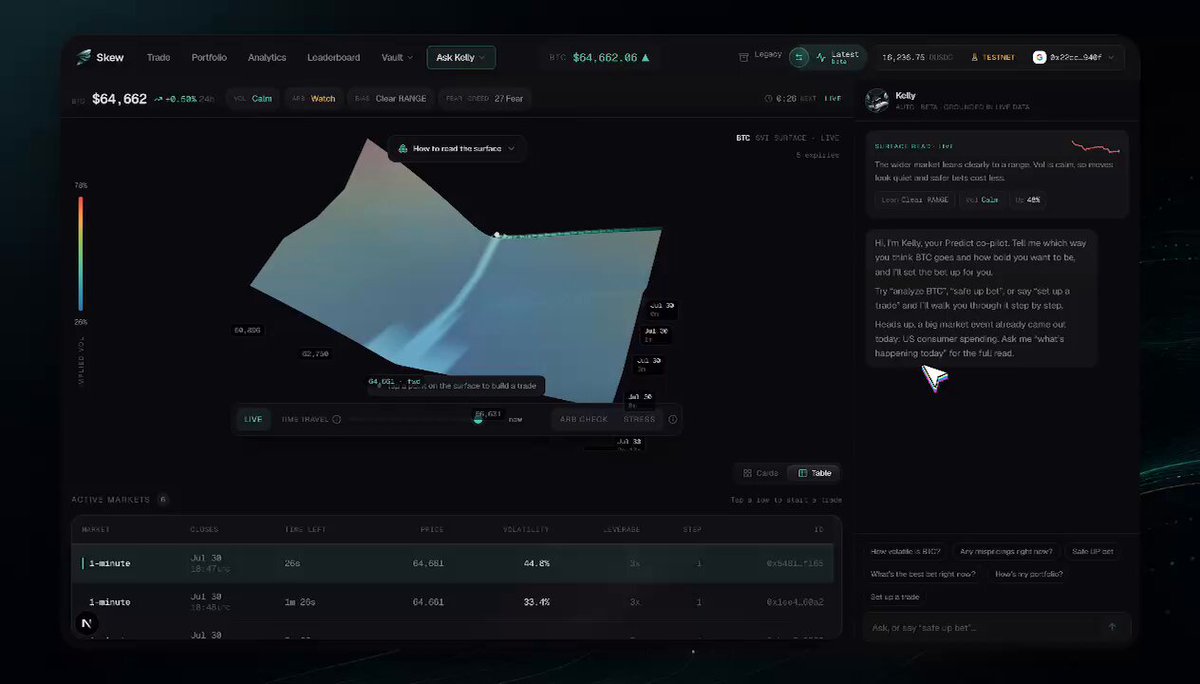
Task: Click the Google wallet account icon
Action: pos(1040,58)
